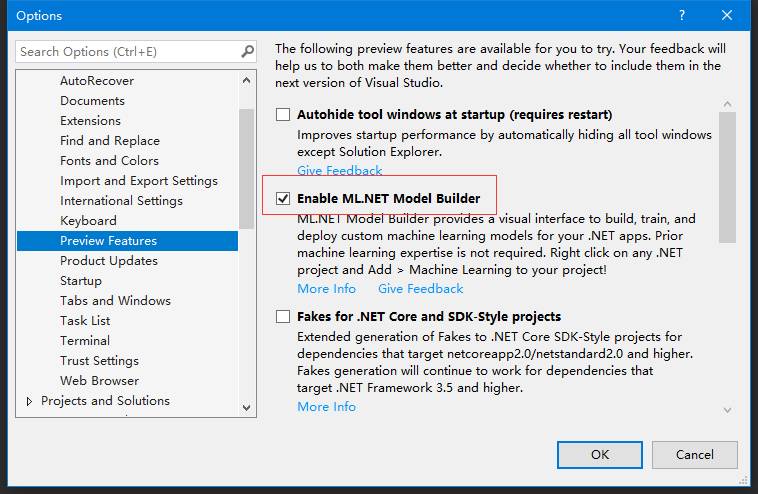Focus the Search Options input field
This screenshot has height=494, width=758.
125,51
